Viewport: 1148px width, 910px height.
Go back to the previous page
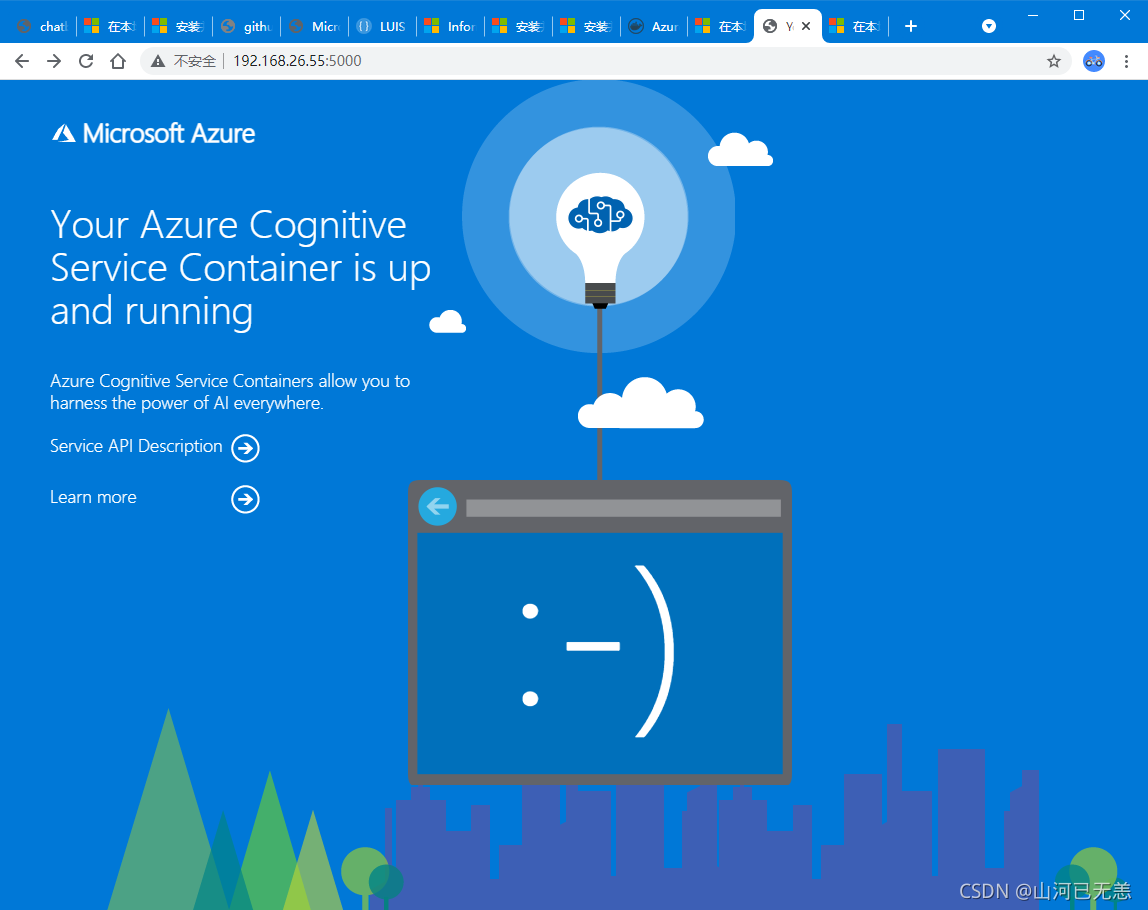pyautogui.click(x=22, y=61)
